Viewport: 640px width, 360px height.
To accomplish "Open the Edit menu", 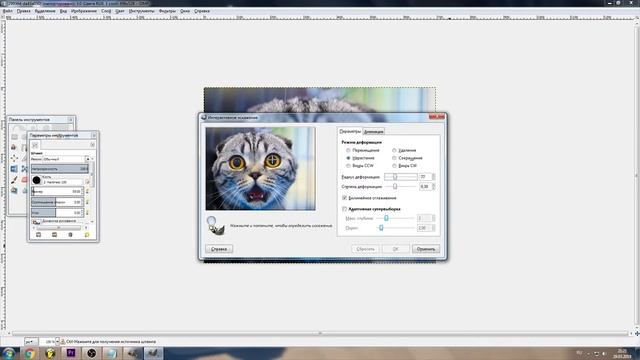I will [x=24, y=11].
